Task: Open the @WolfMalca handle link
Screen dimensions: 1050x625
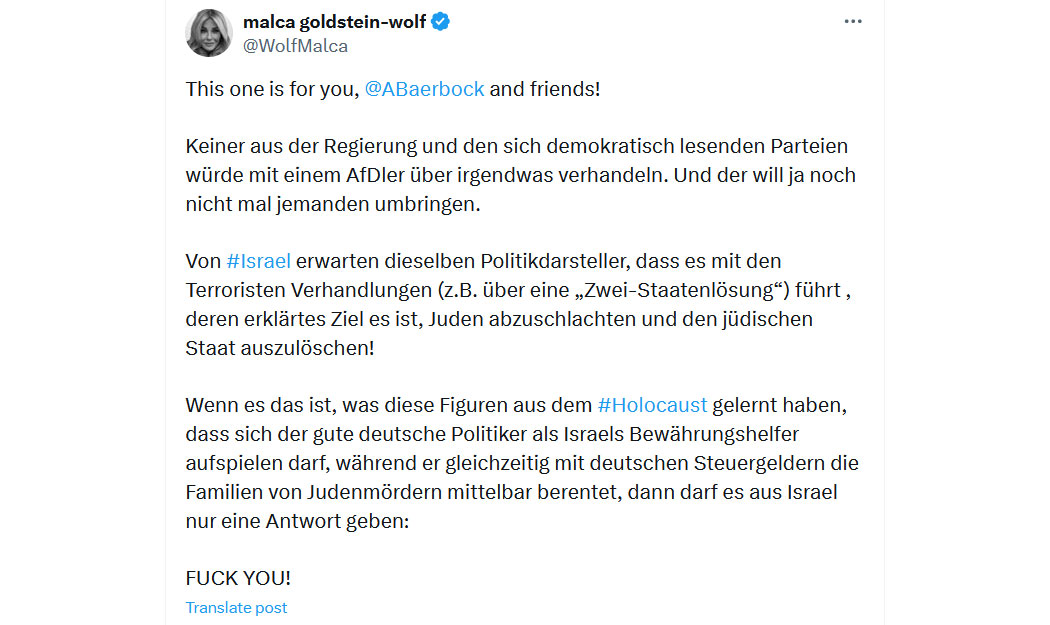Action: [x=295, y=46]
